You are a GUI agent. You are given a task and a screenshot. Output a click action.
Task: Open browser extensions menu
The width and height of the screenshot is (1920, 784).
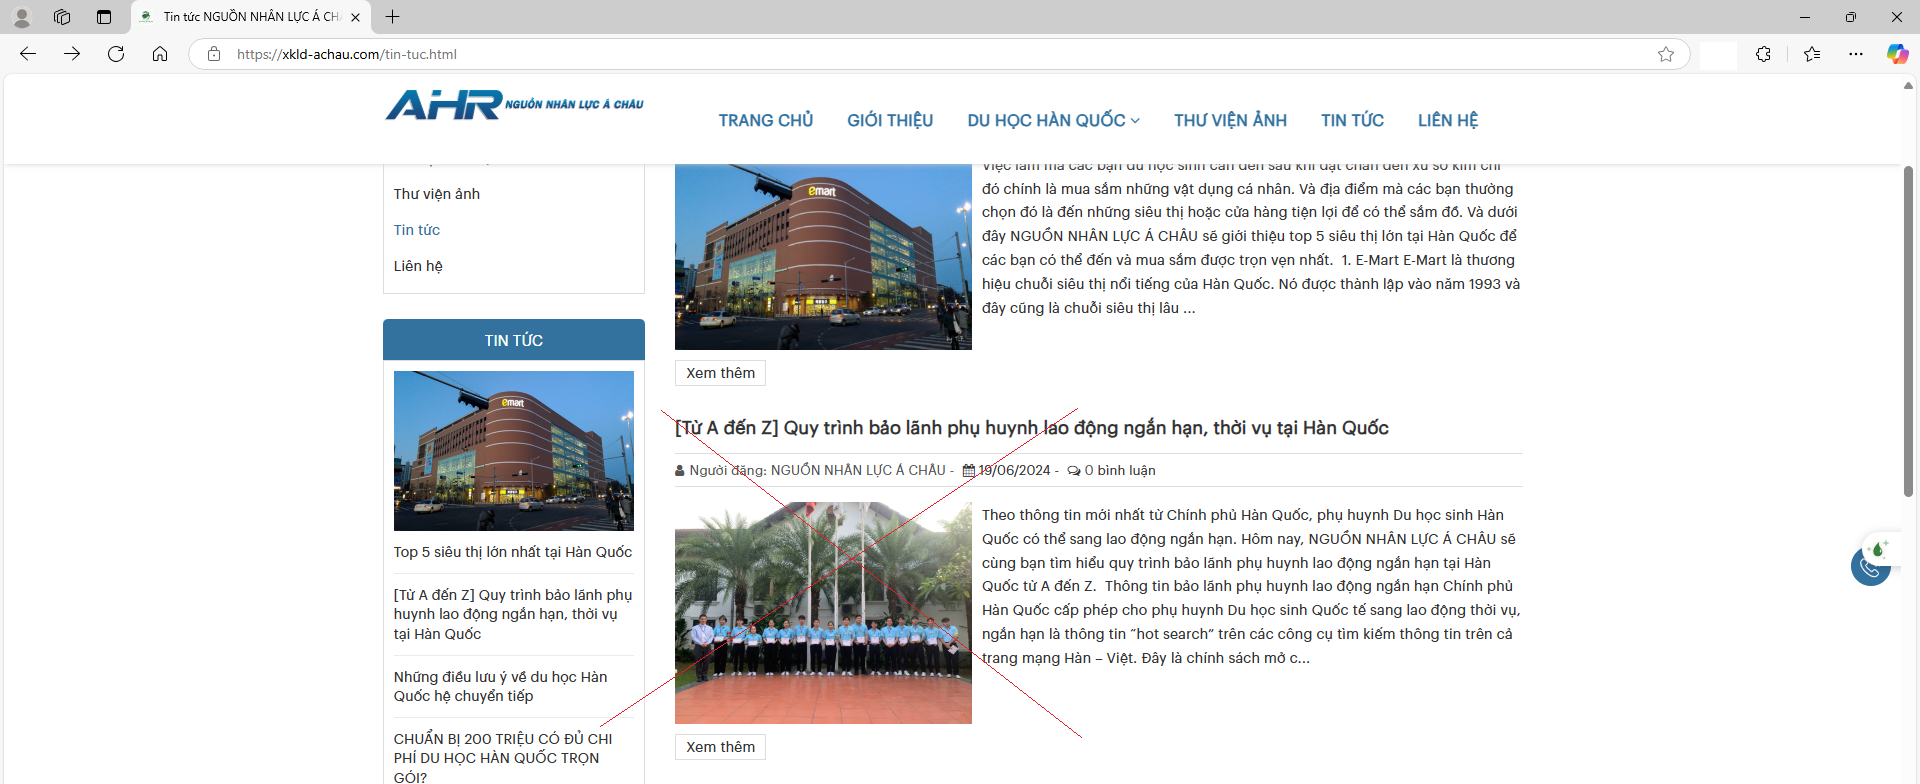pos(1763,54)
